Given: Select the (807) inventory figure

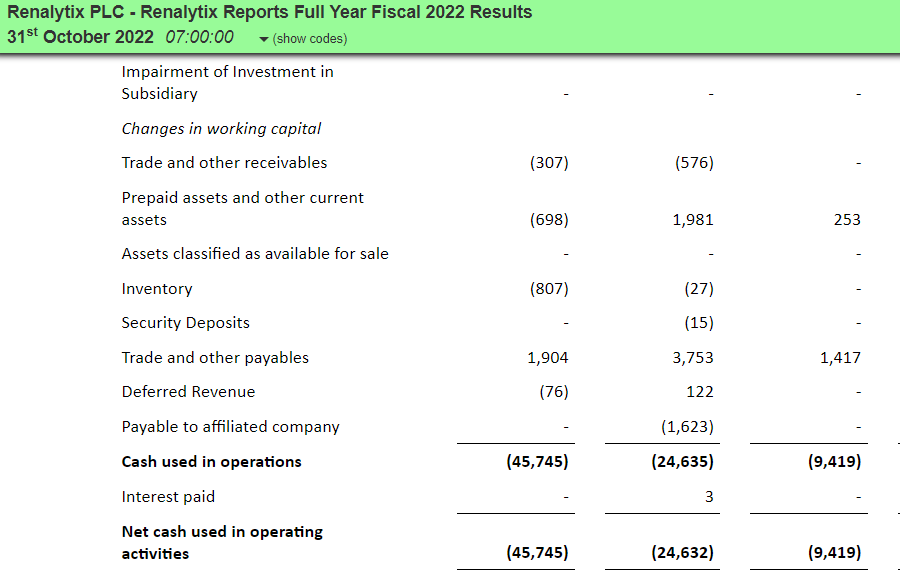Looking at the screenshot, I should (549, 289).
